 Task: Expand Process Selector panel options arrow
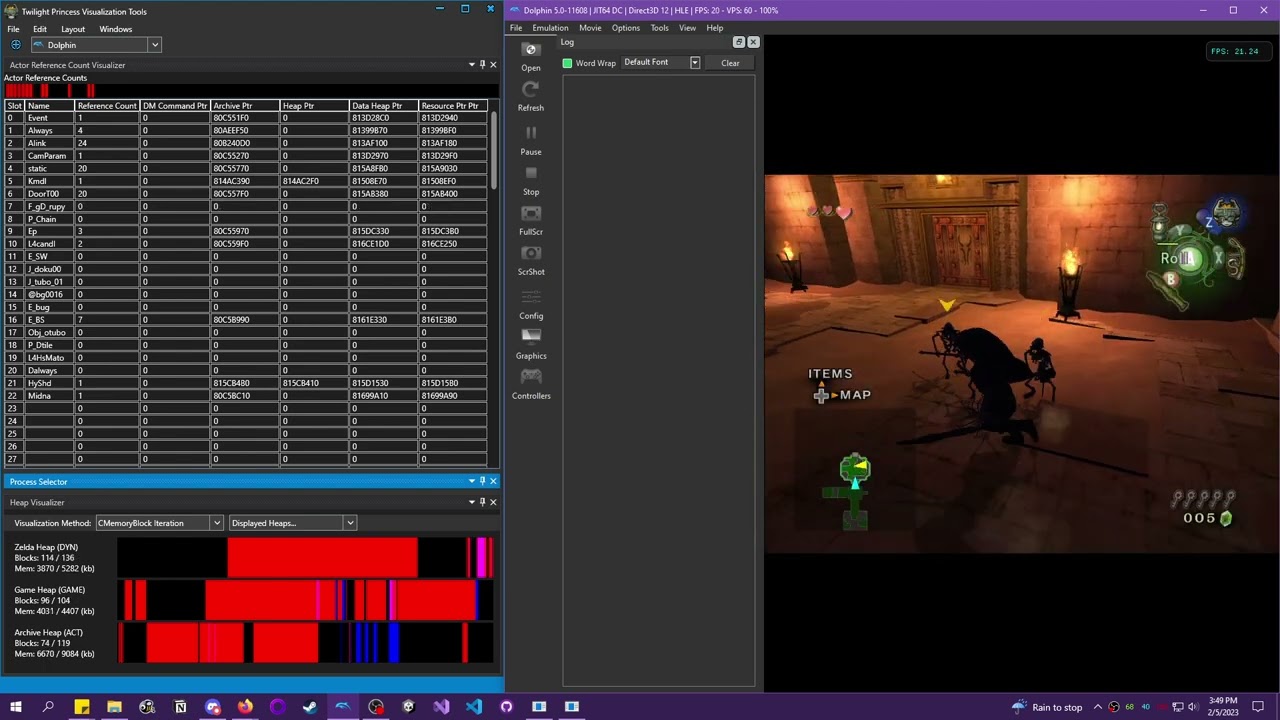(x=471, y=481)
